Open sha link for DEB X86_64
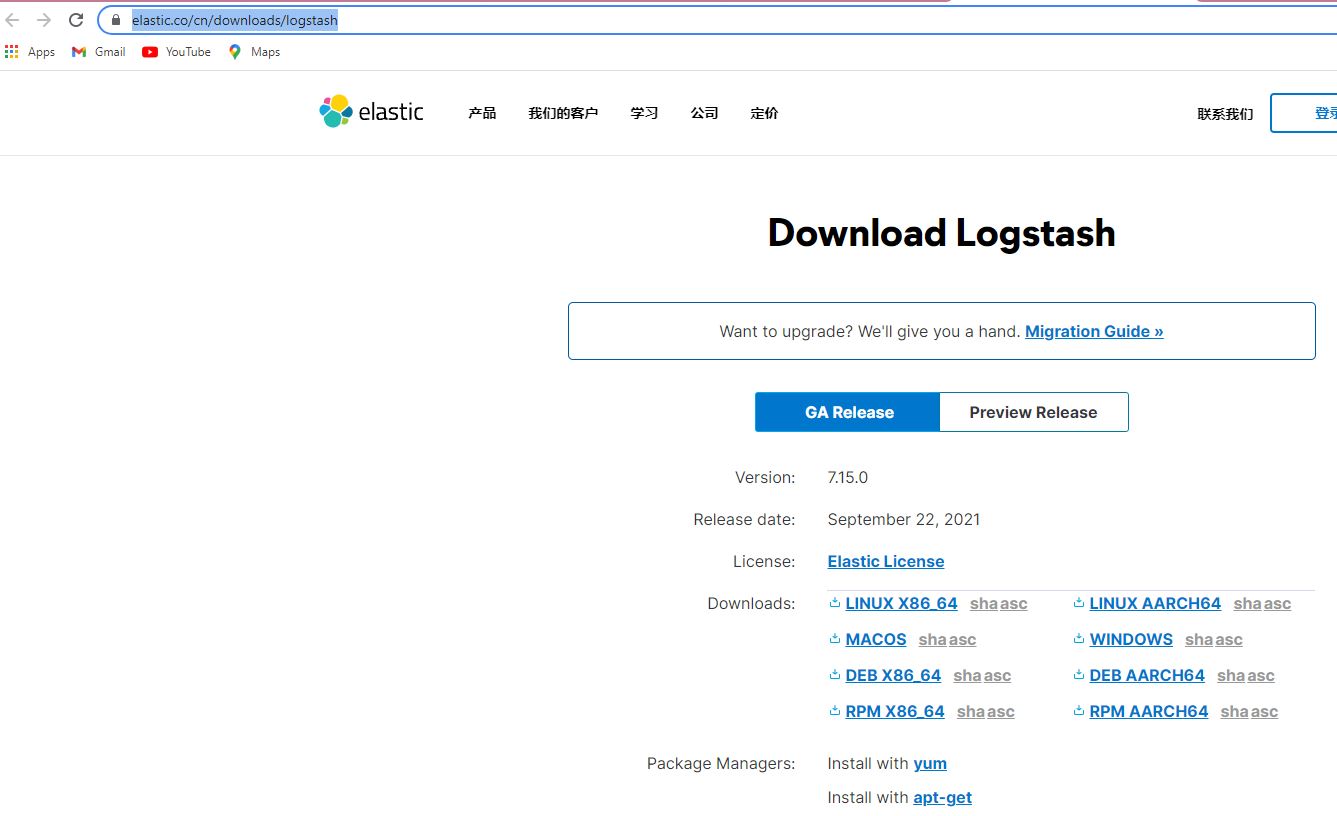Image resolution: width=1337 pixels, height=816 pixels. point(967,675)
